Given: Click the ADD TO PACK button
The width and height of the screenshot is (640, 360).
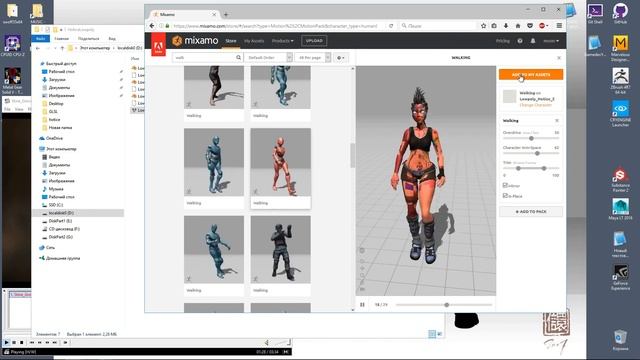Looking at the screenshot, I should coord(531,211).
